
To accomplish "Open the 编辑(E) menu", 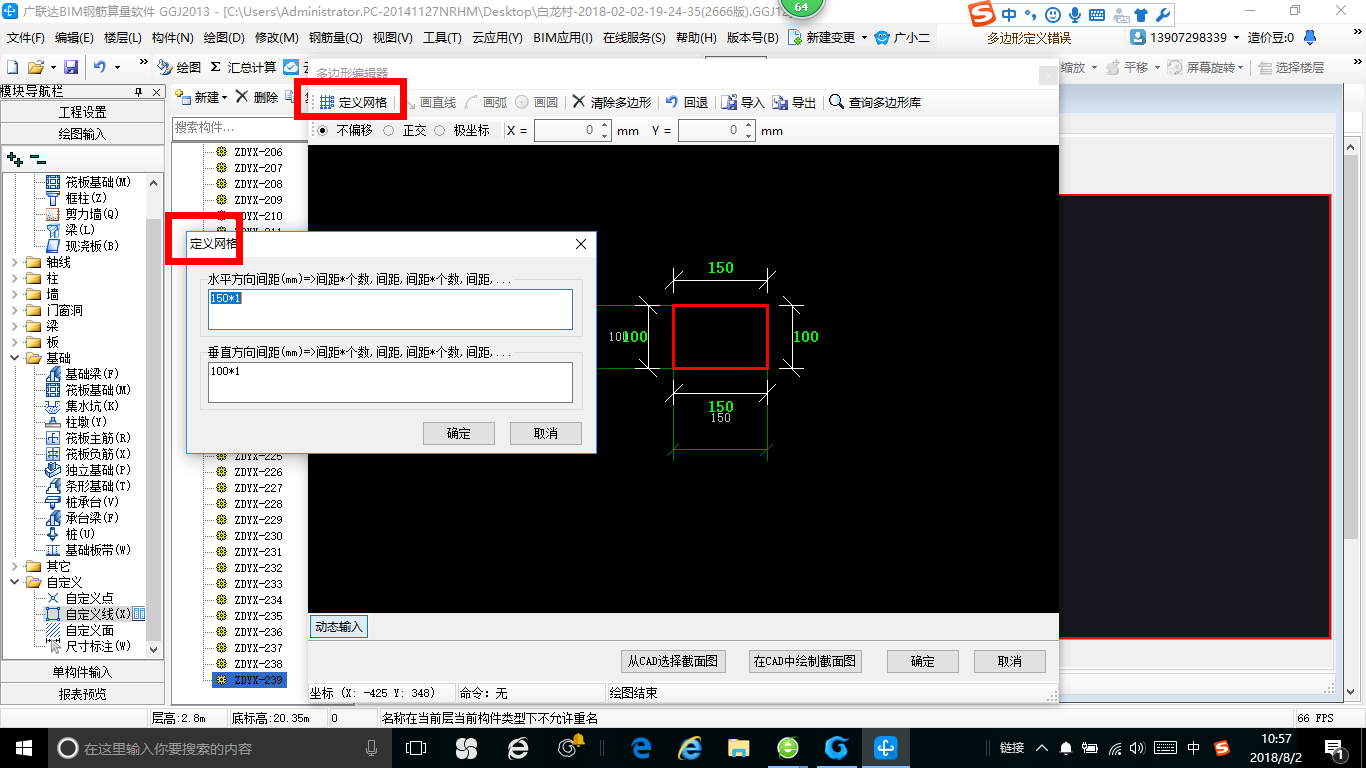I will (74, 38).
